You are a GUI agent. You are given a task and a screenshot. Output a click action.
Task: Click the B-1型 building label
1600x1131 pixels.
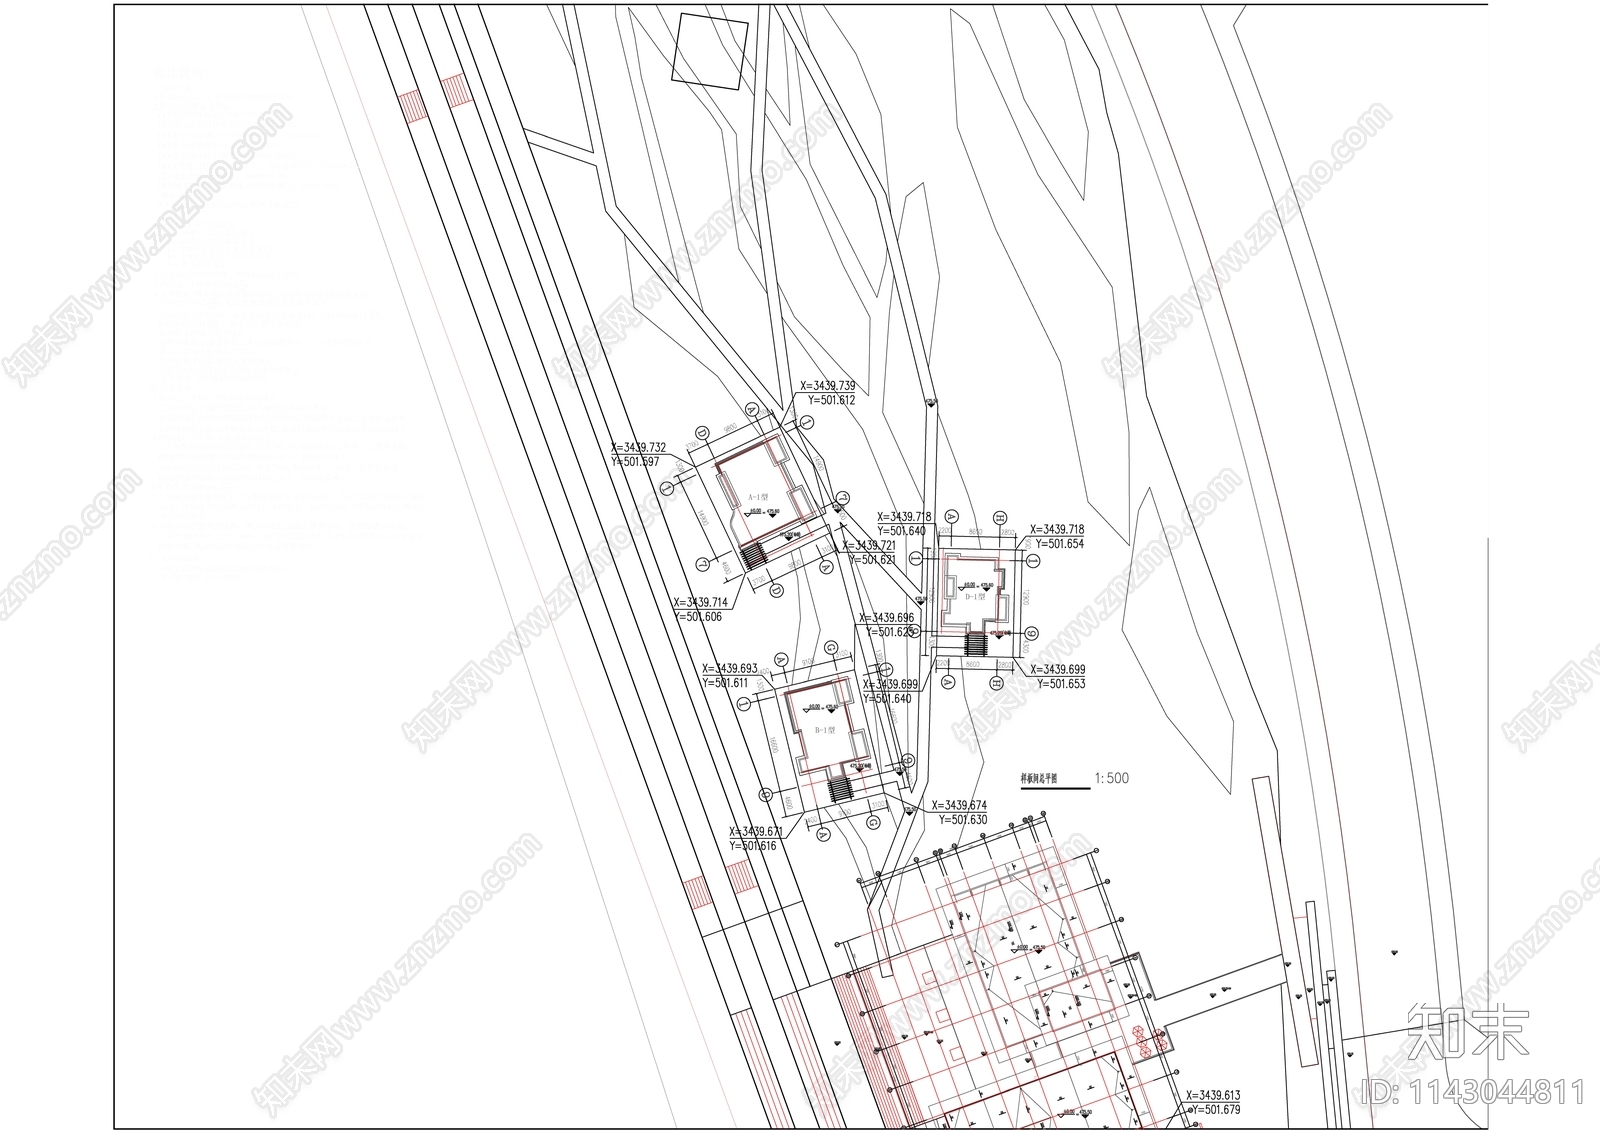tap(825, 730)
